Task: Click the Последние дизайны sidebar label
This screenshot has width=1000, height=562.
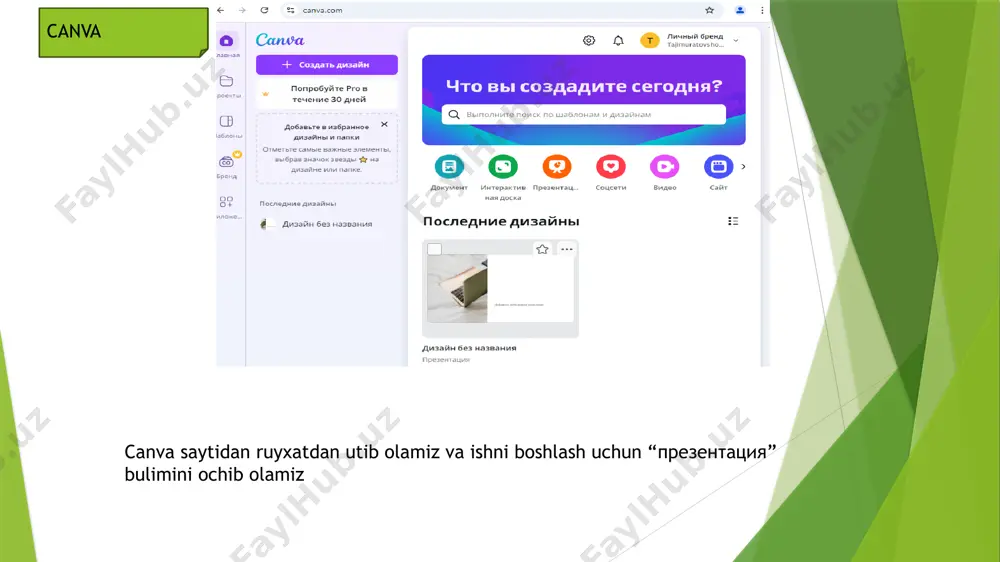Action: coord(298,203)
